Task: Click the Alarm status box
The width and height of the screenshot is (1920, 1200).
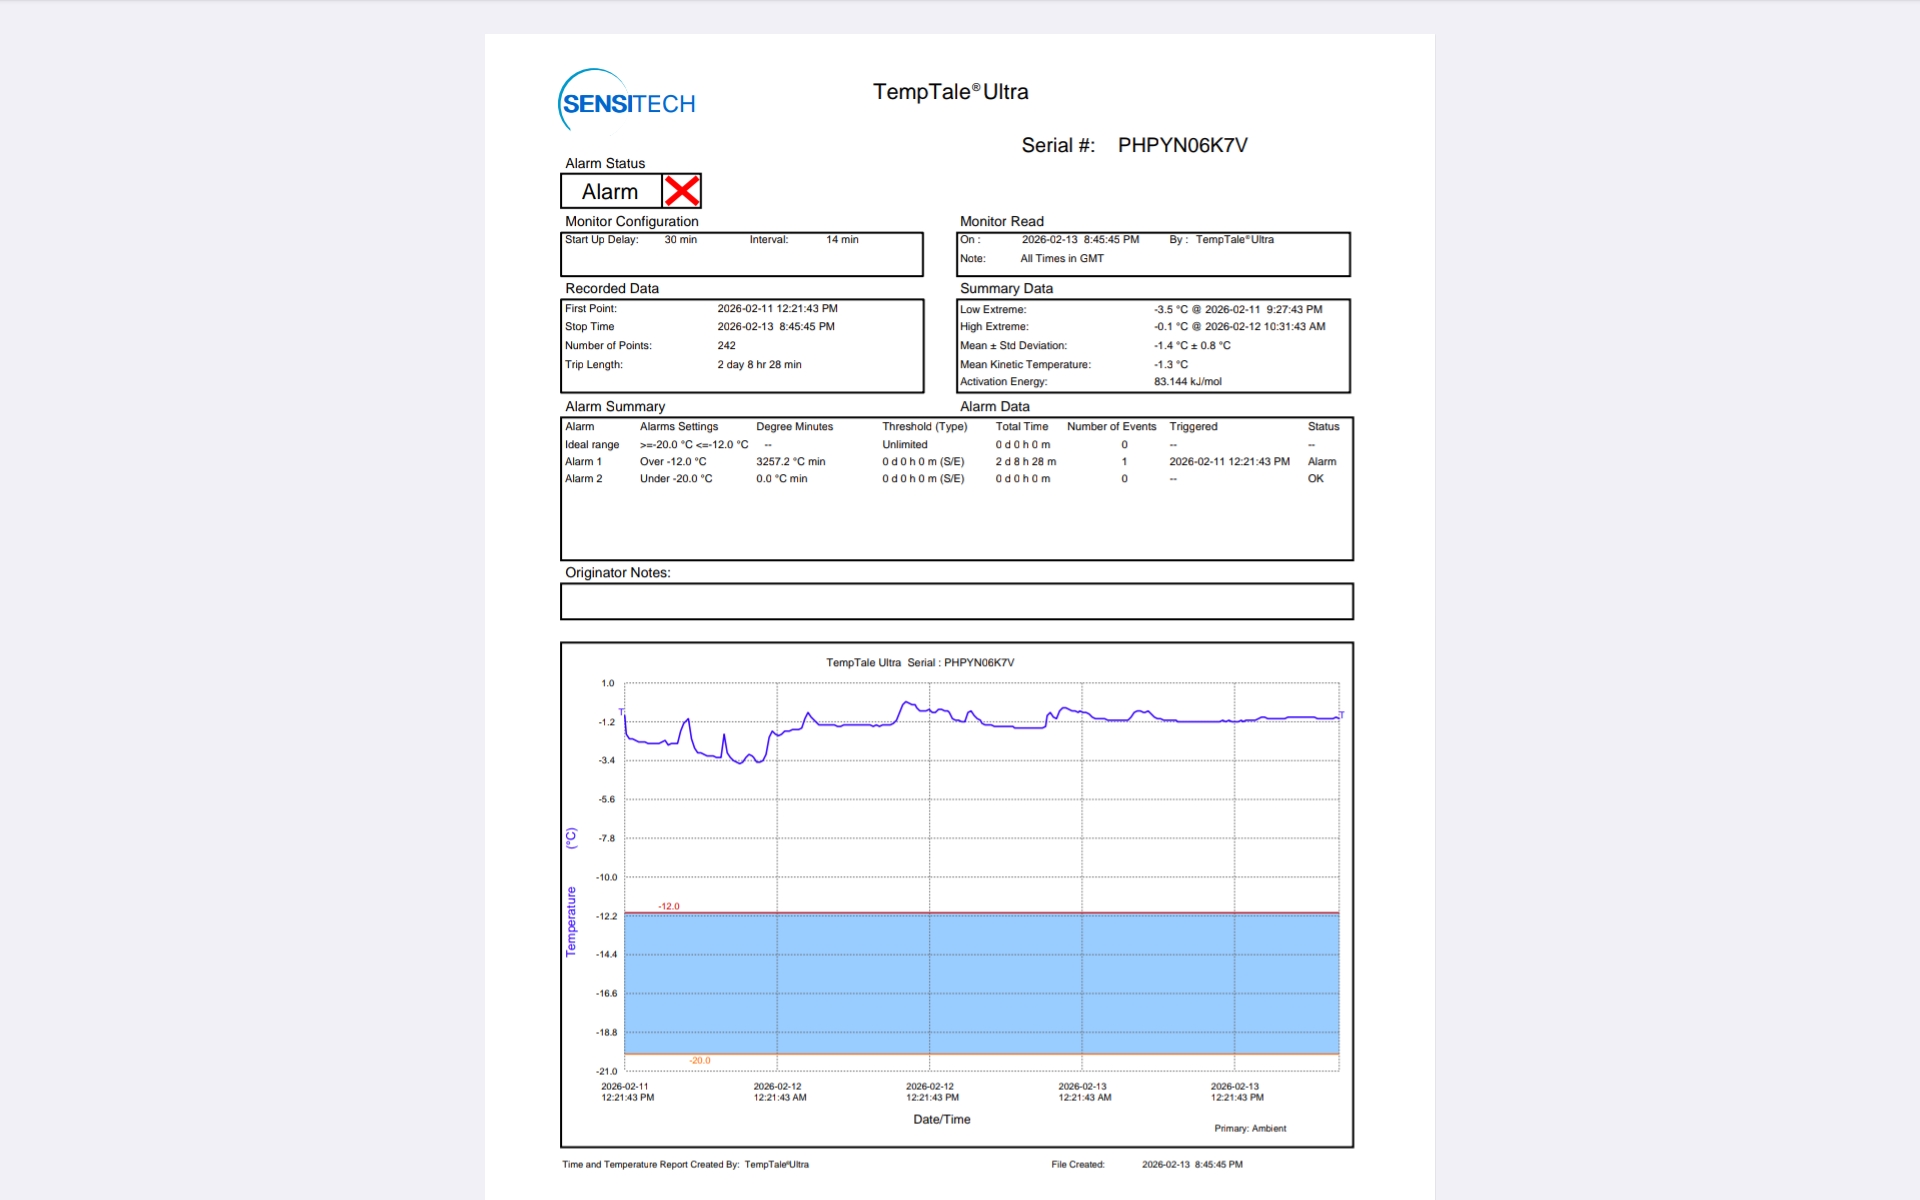Action: 611,191
